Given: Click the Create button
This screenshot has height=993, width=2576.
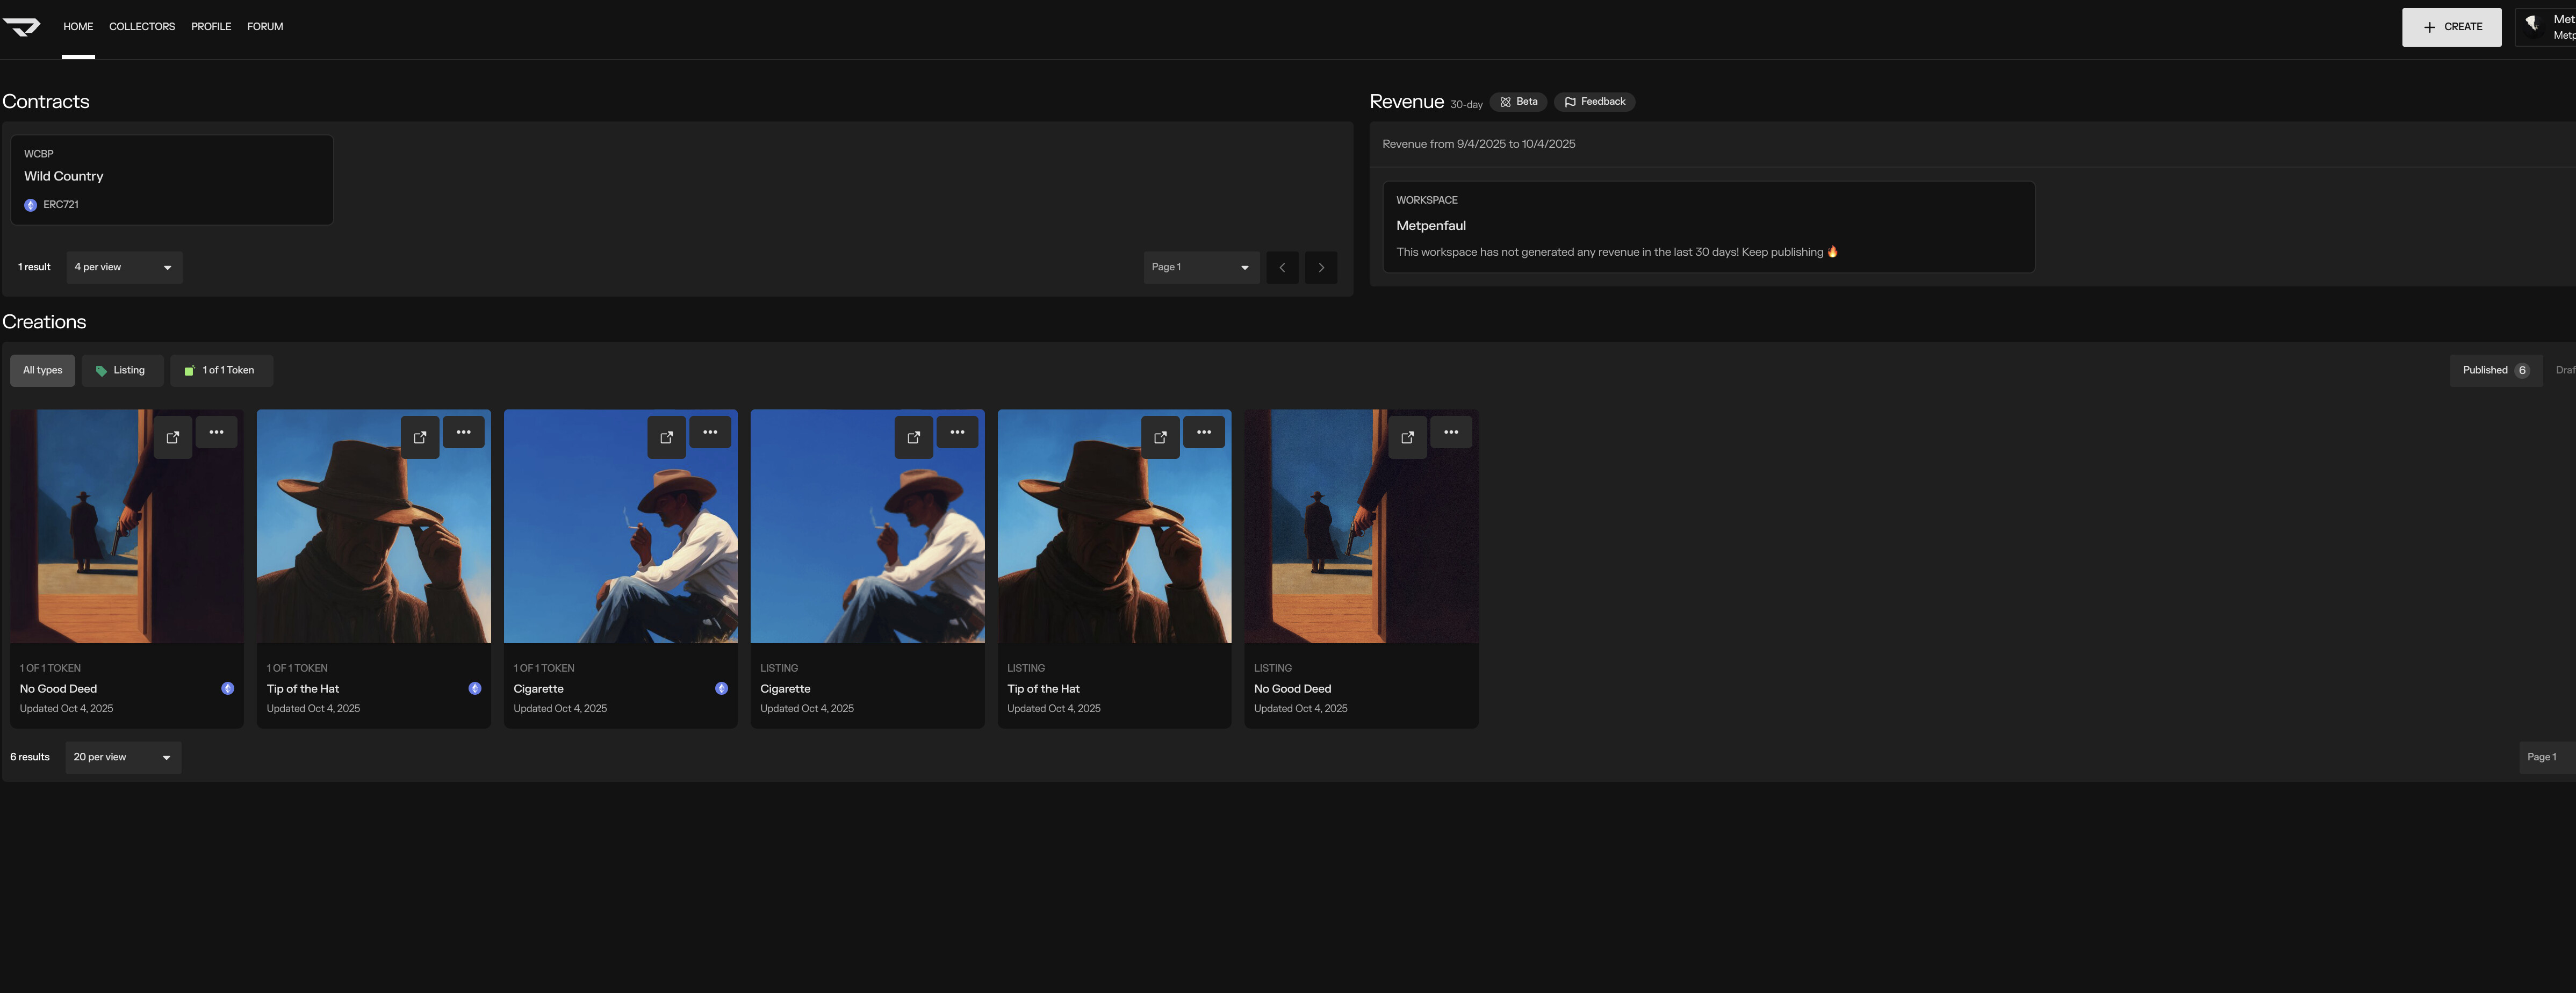Looking at the screenshot, I should pos(2451,27).
